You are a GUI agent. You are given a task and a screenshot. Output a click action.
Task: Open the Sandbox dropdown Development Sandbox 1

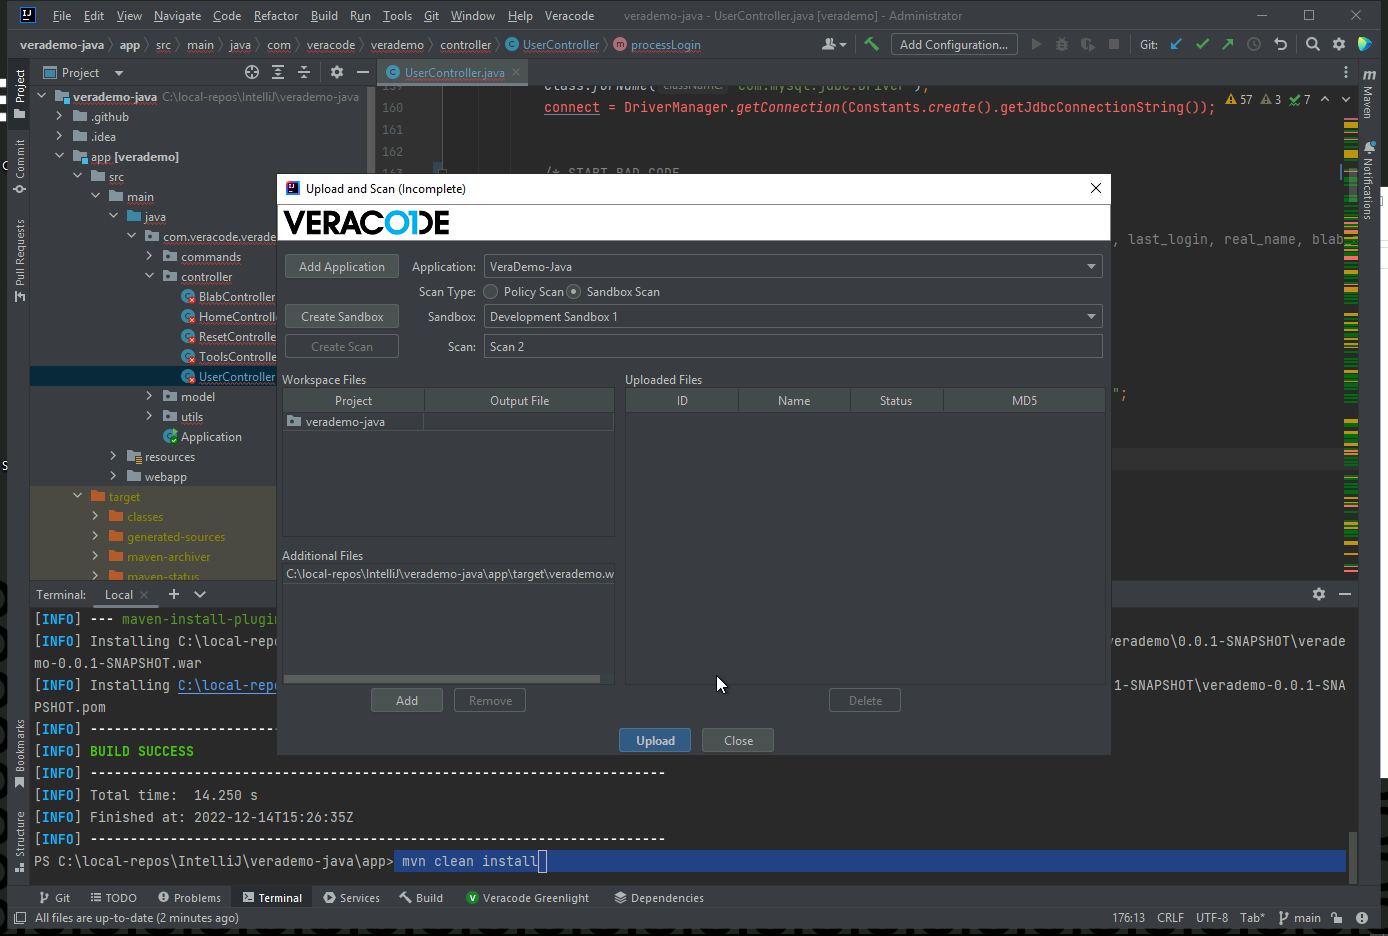pos(793,317)
